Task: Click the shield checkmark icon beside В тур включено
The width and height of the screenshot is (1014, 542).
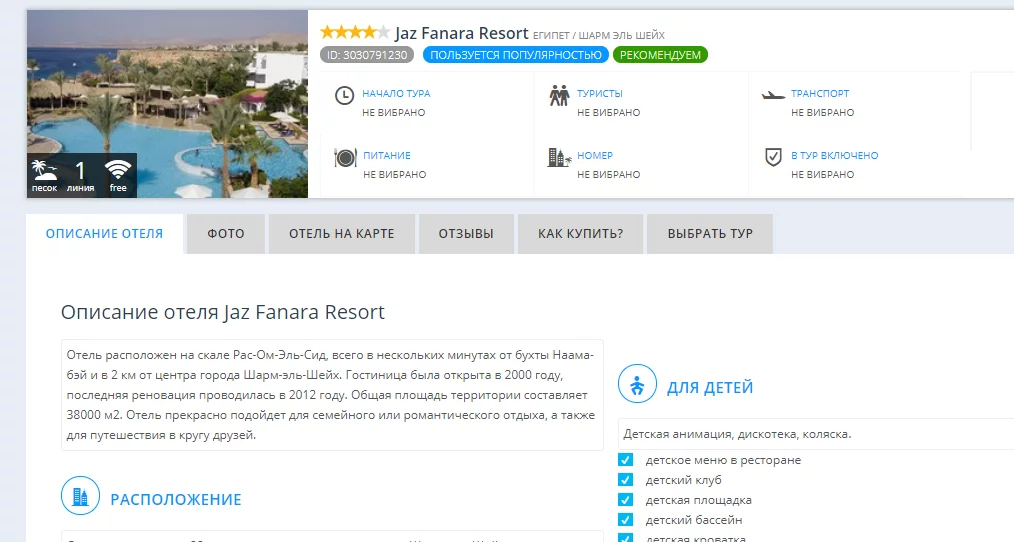Action: [x=773, y=157]
